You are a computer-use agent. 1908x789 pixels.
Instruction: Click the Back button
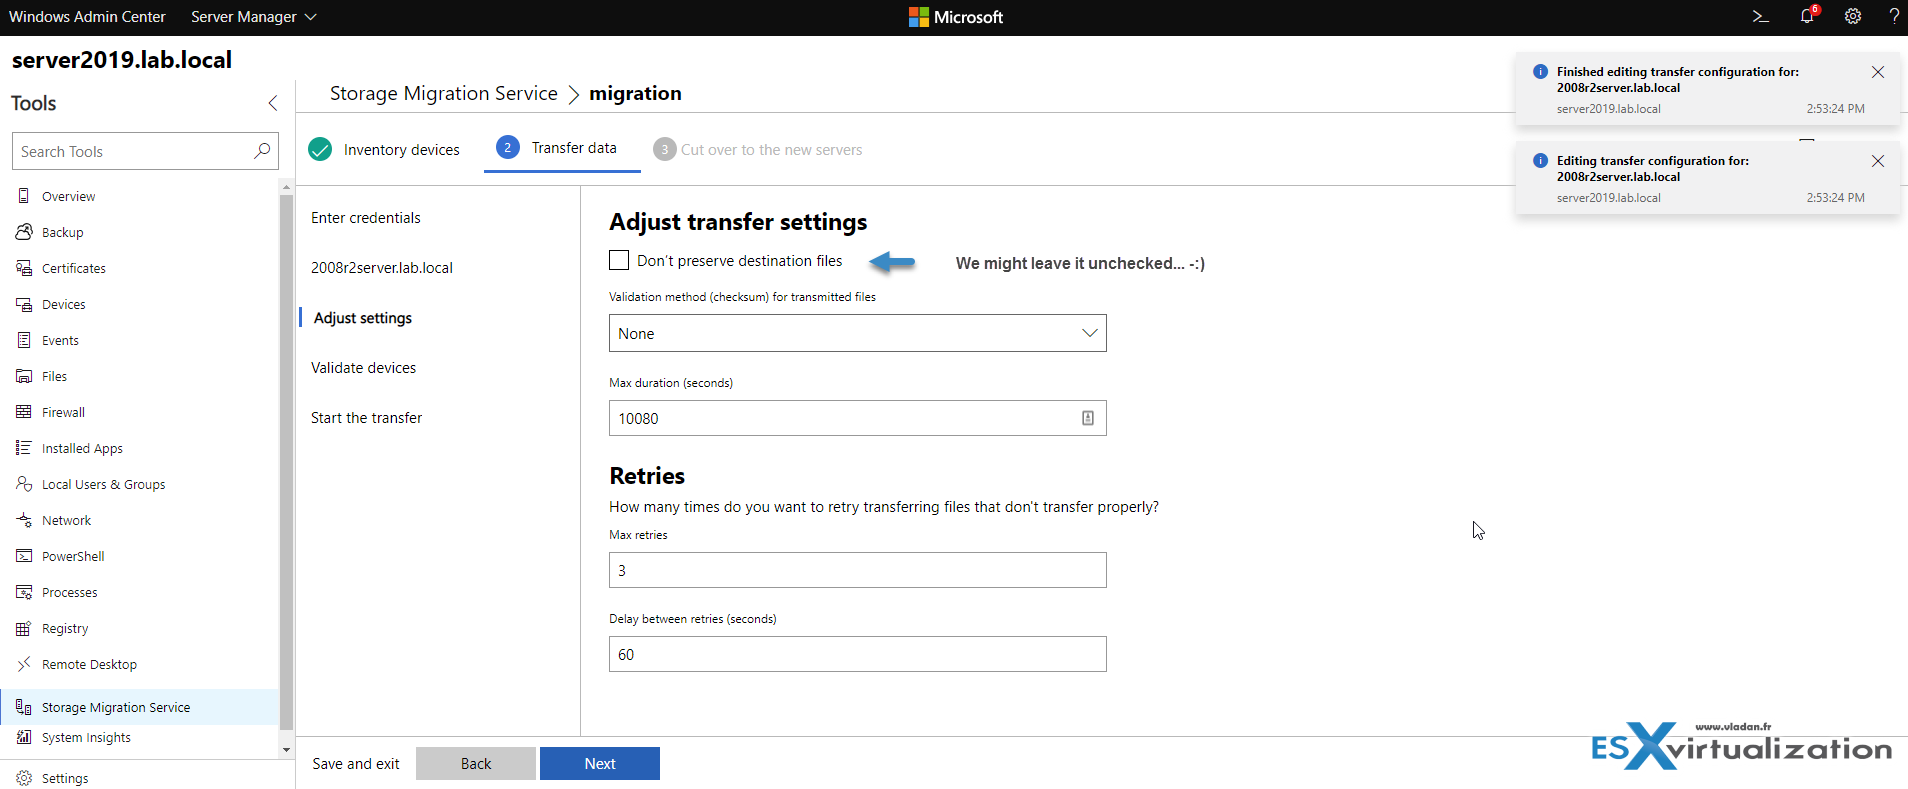tap(476, 763)
